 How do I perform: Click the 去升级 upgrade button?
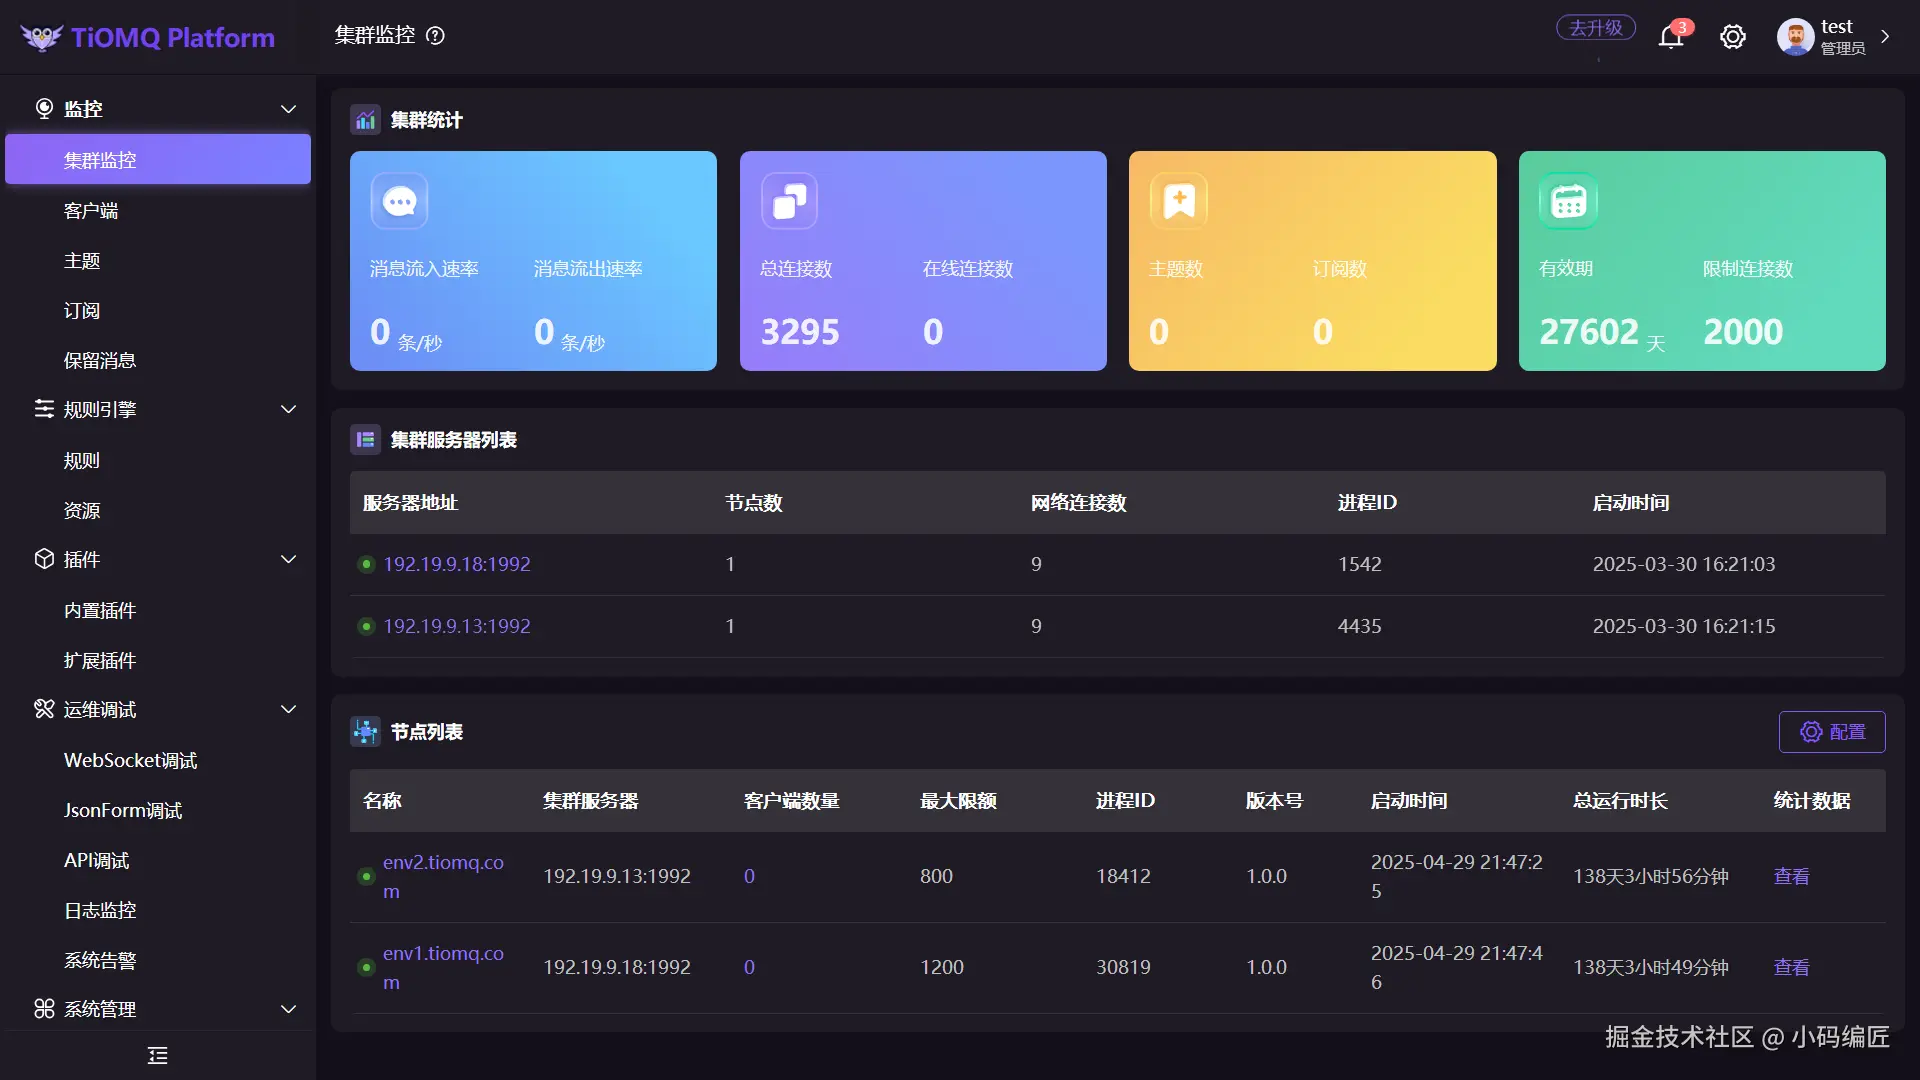point(1595,28)
